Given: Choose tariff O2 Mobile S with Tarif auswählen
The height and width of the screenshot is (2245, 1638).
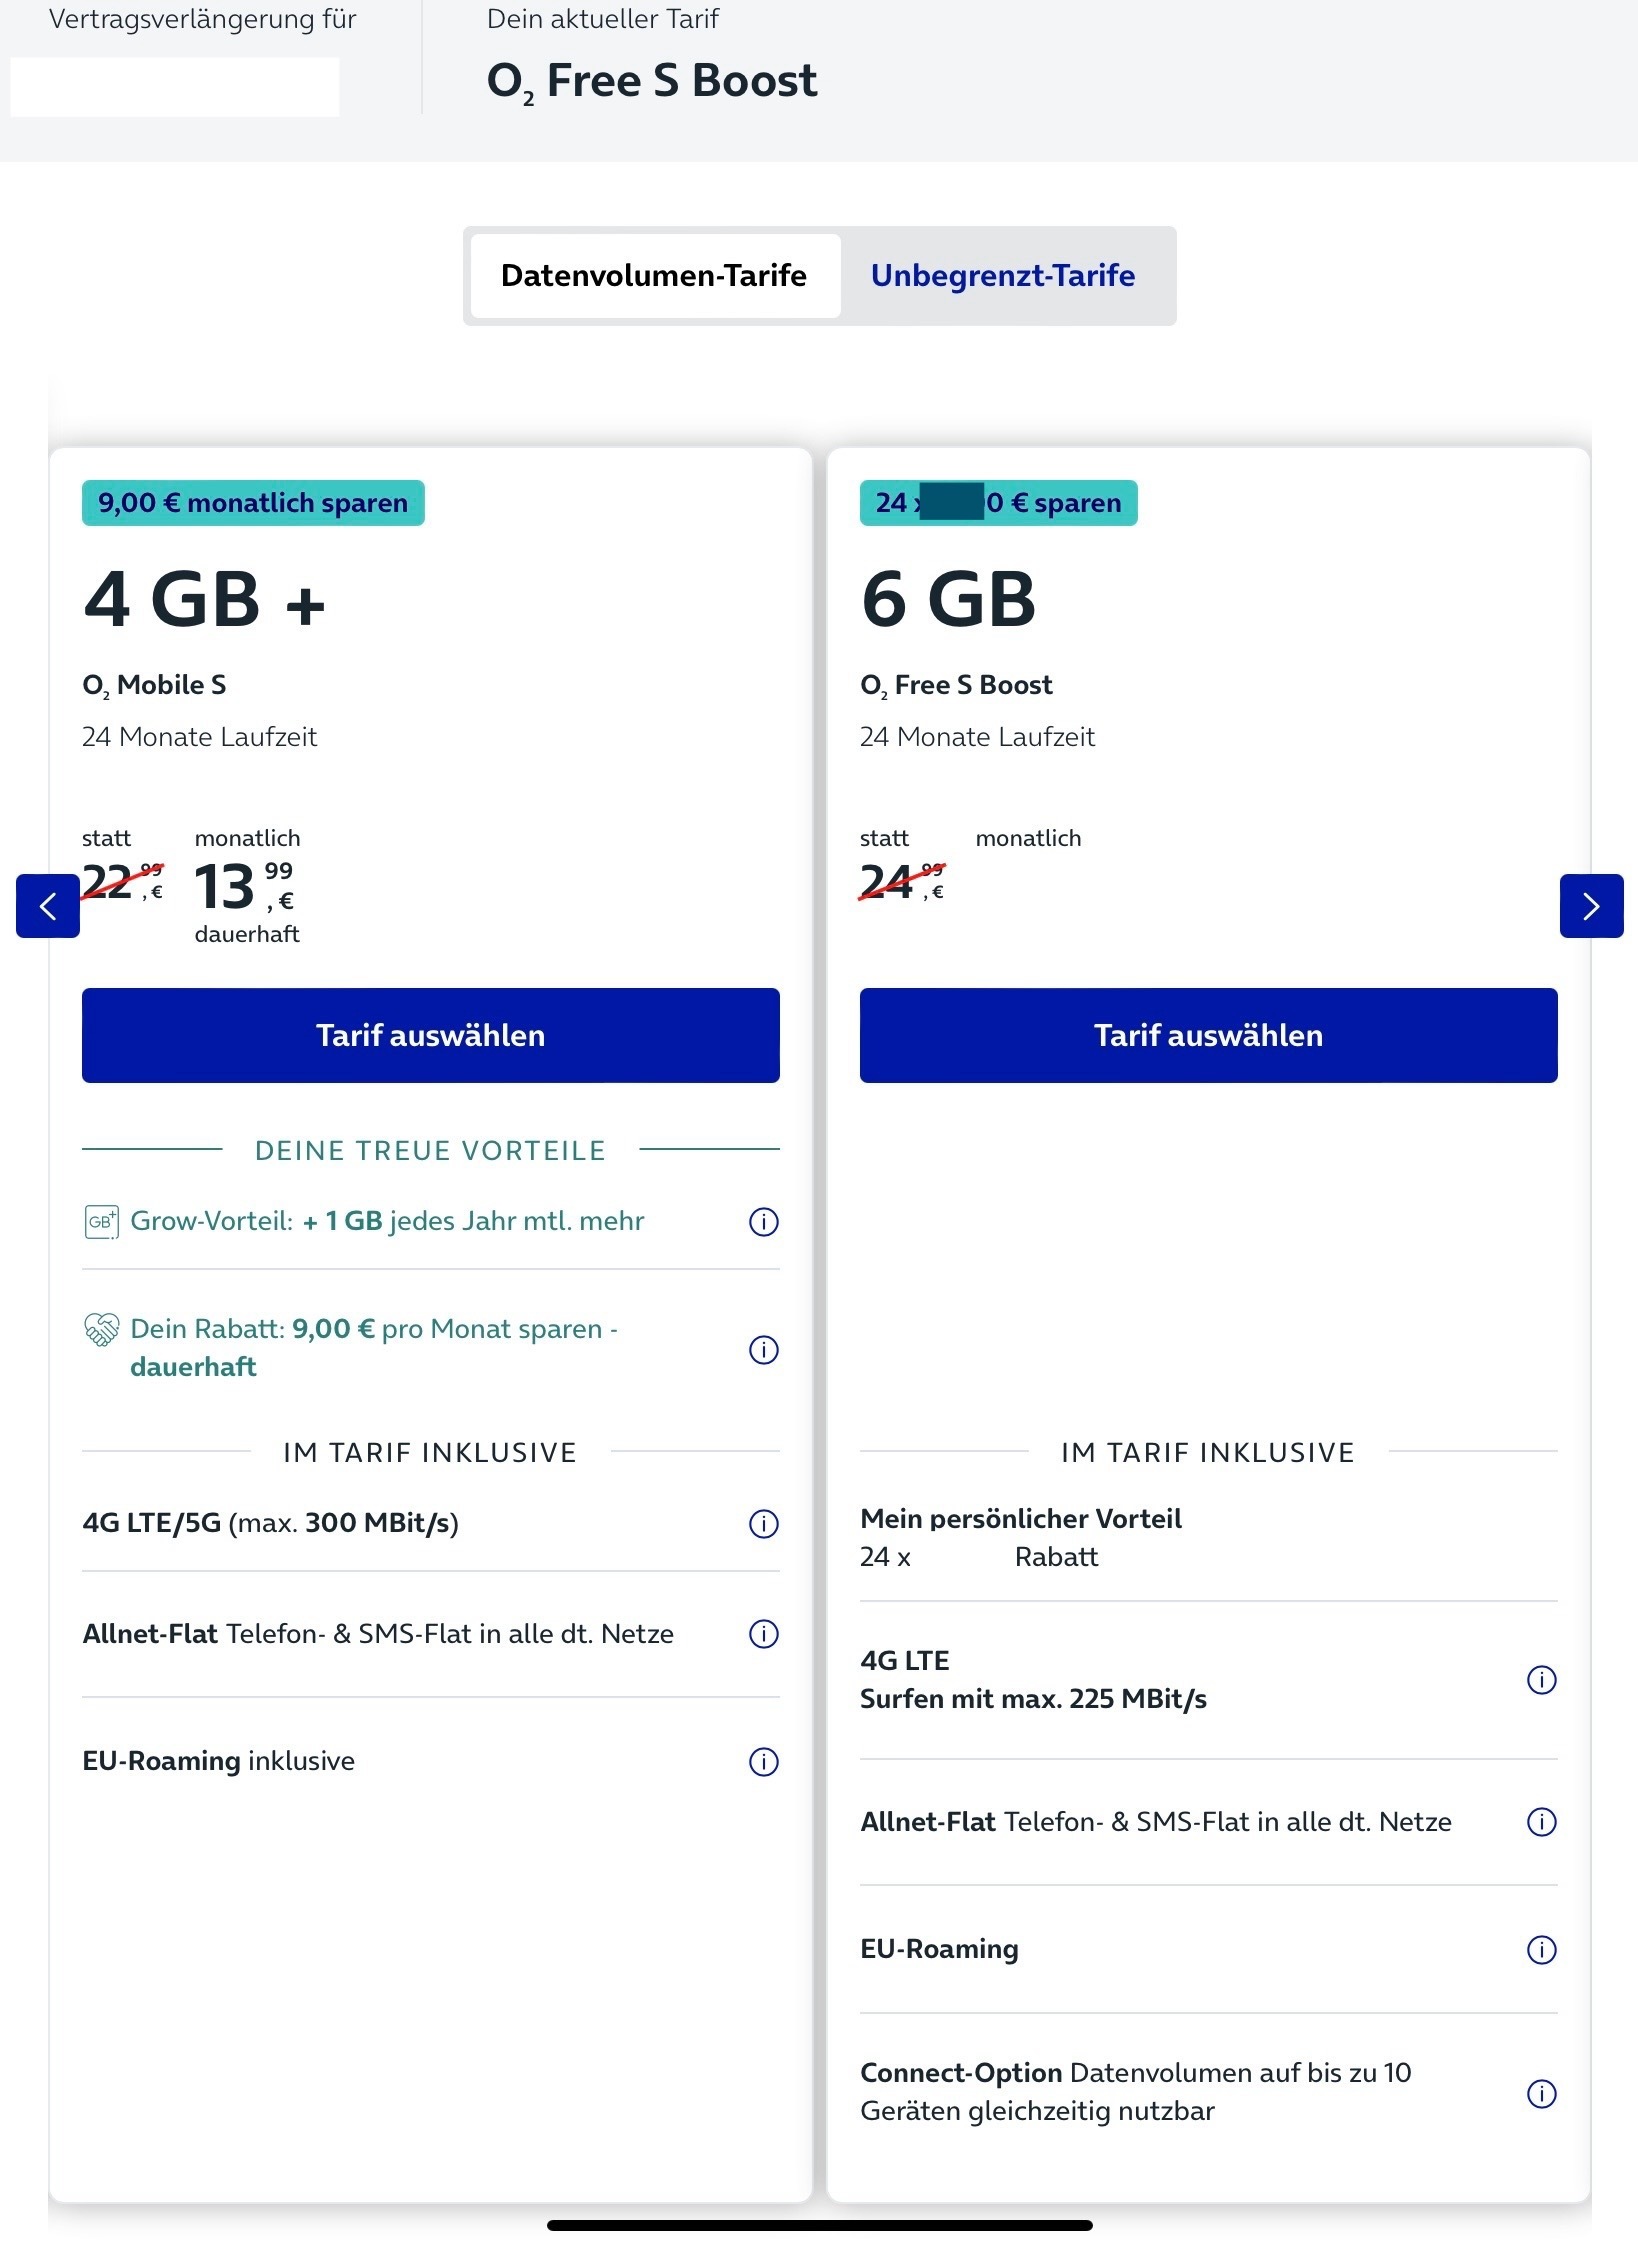Looking at the screenshot, I should click(431, 1035).
